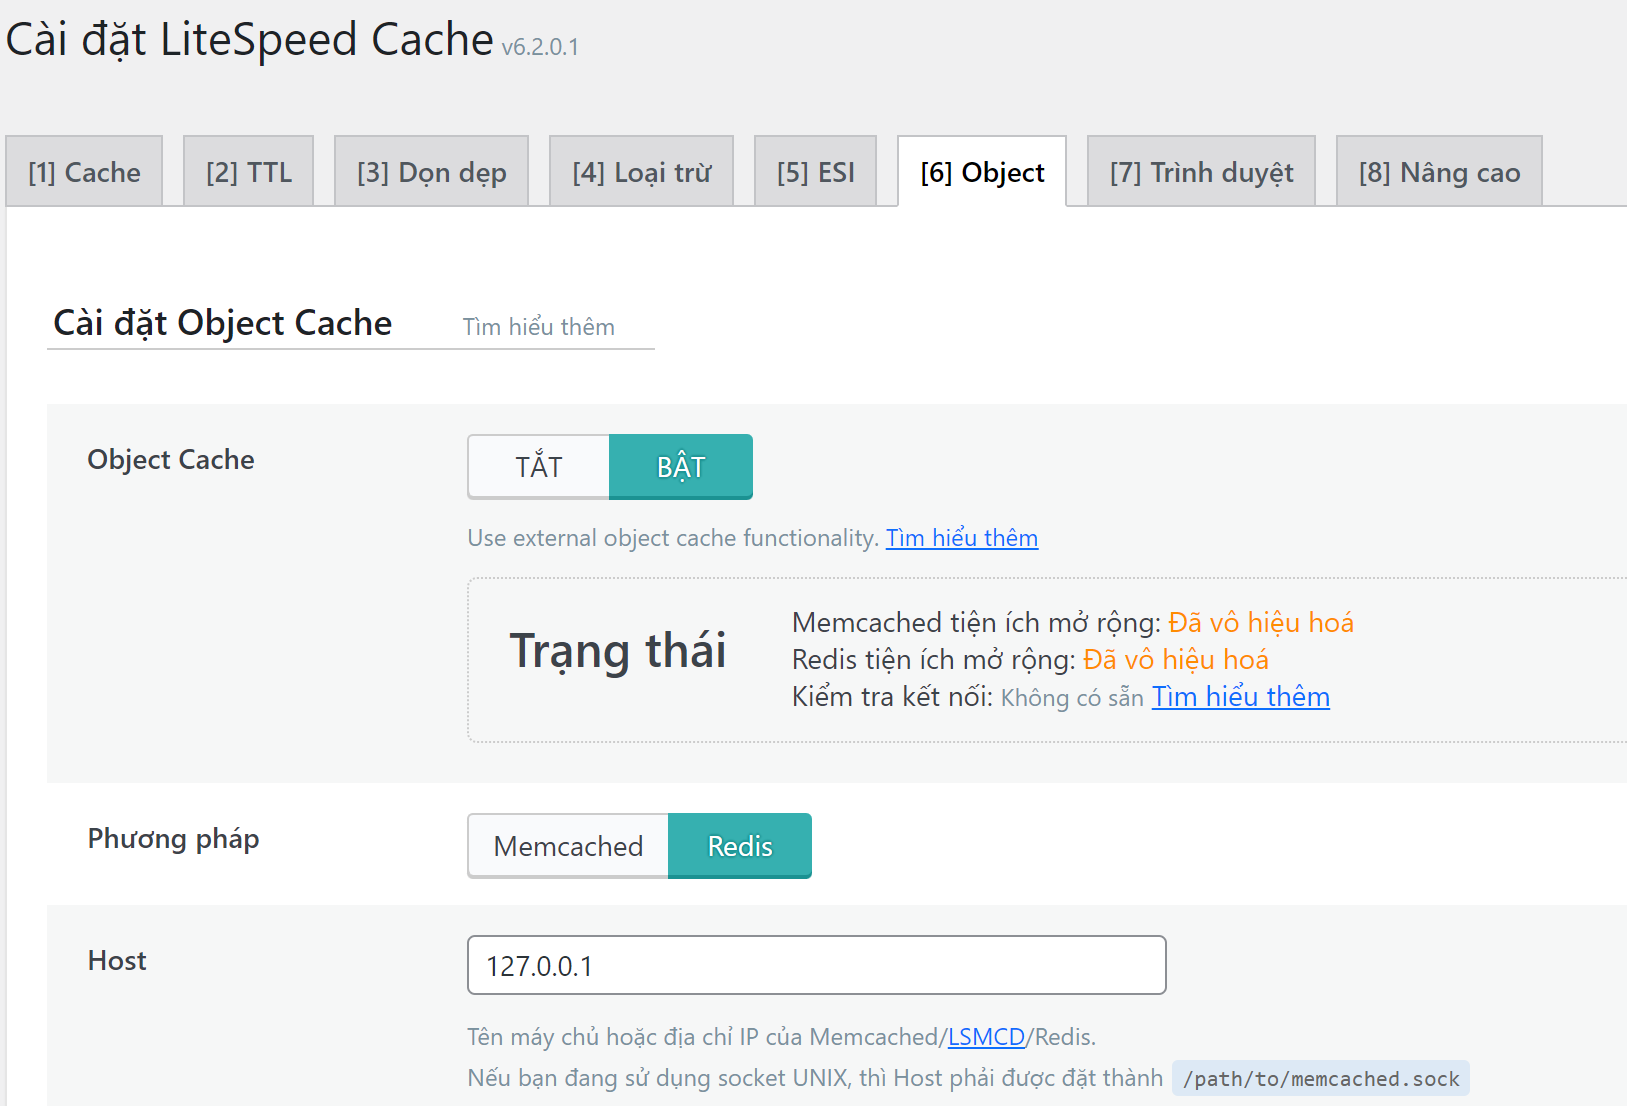The width and height of the screenshot is (1627, 1106).
Task: Click the Host setting label
Action: tap(117, 961)
